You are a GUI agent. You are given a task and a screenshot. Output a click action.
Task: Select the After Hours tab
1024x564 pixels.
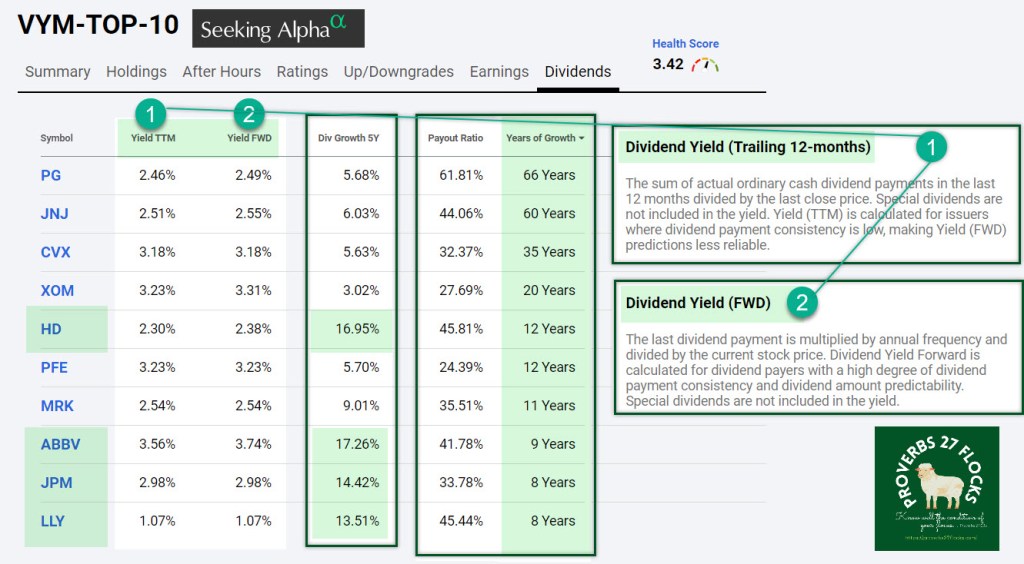221,72
